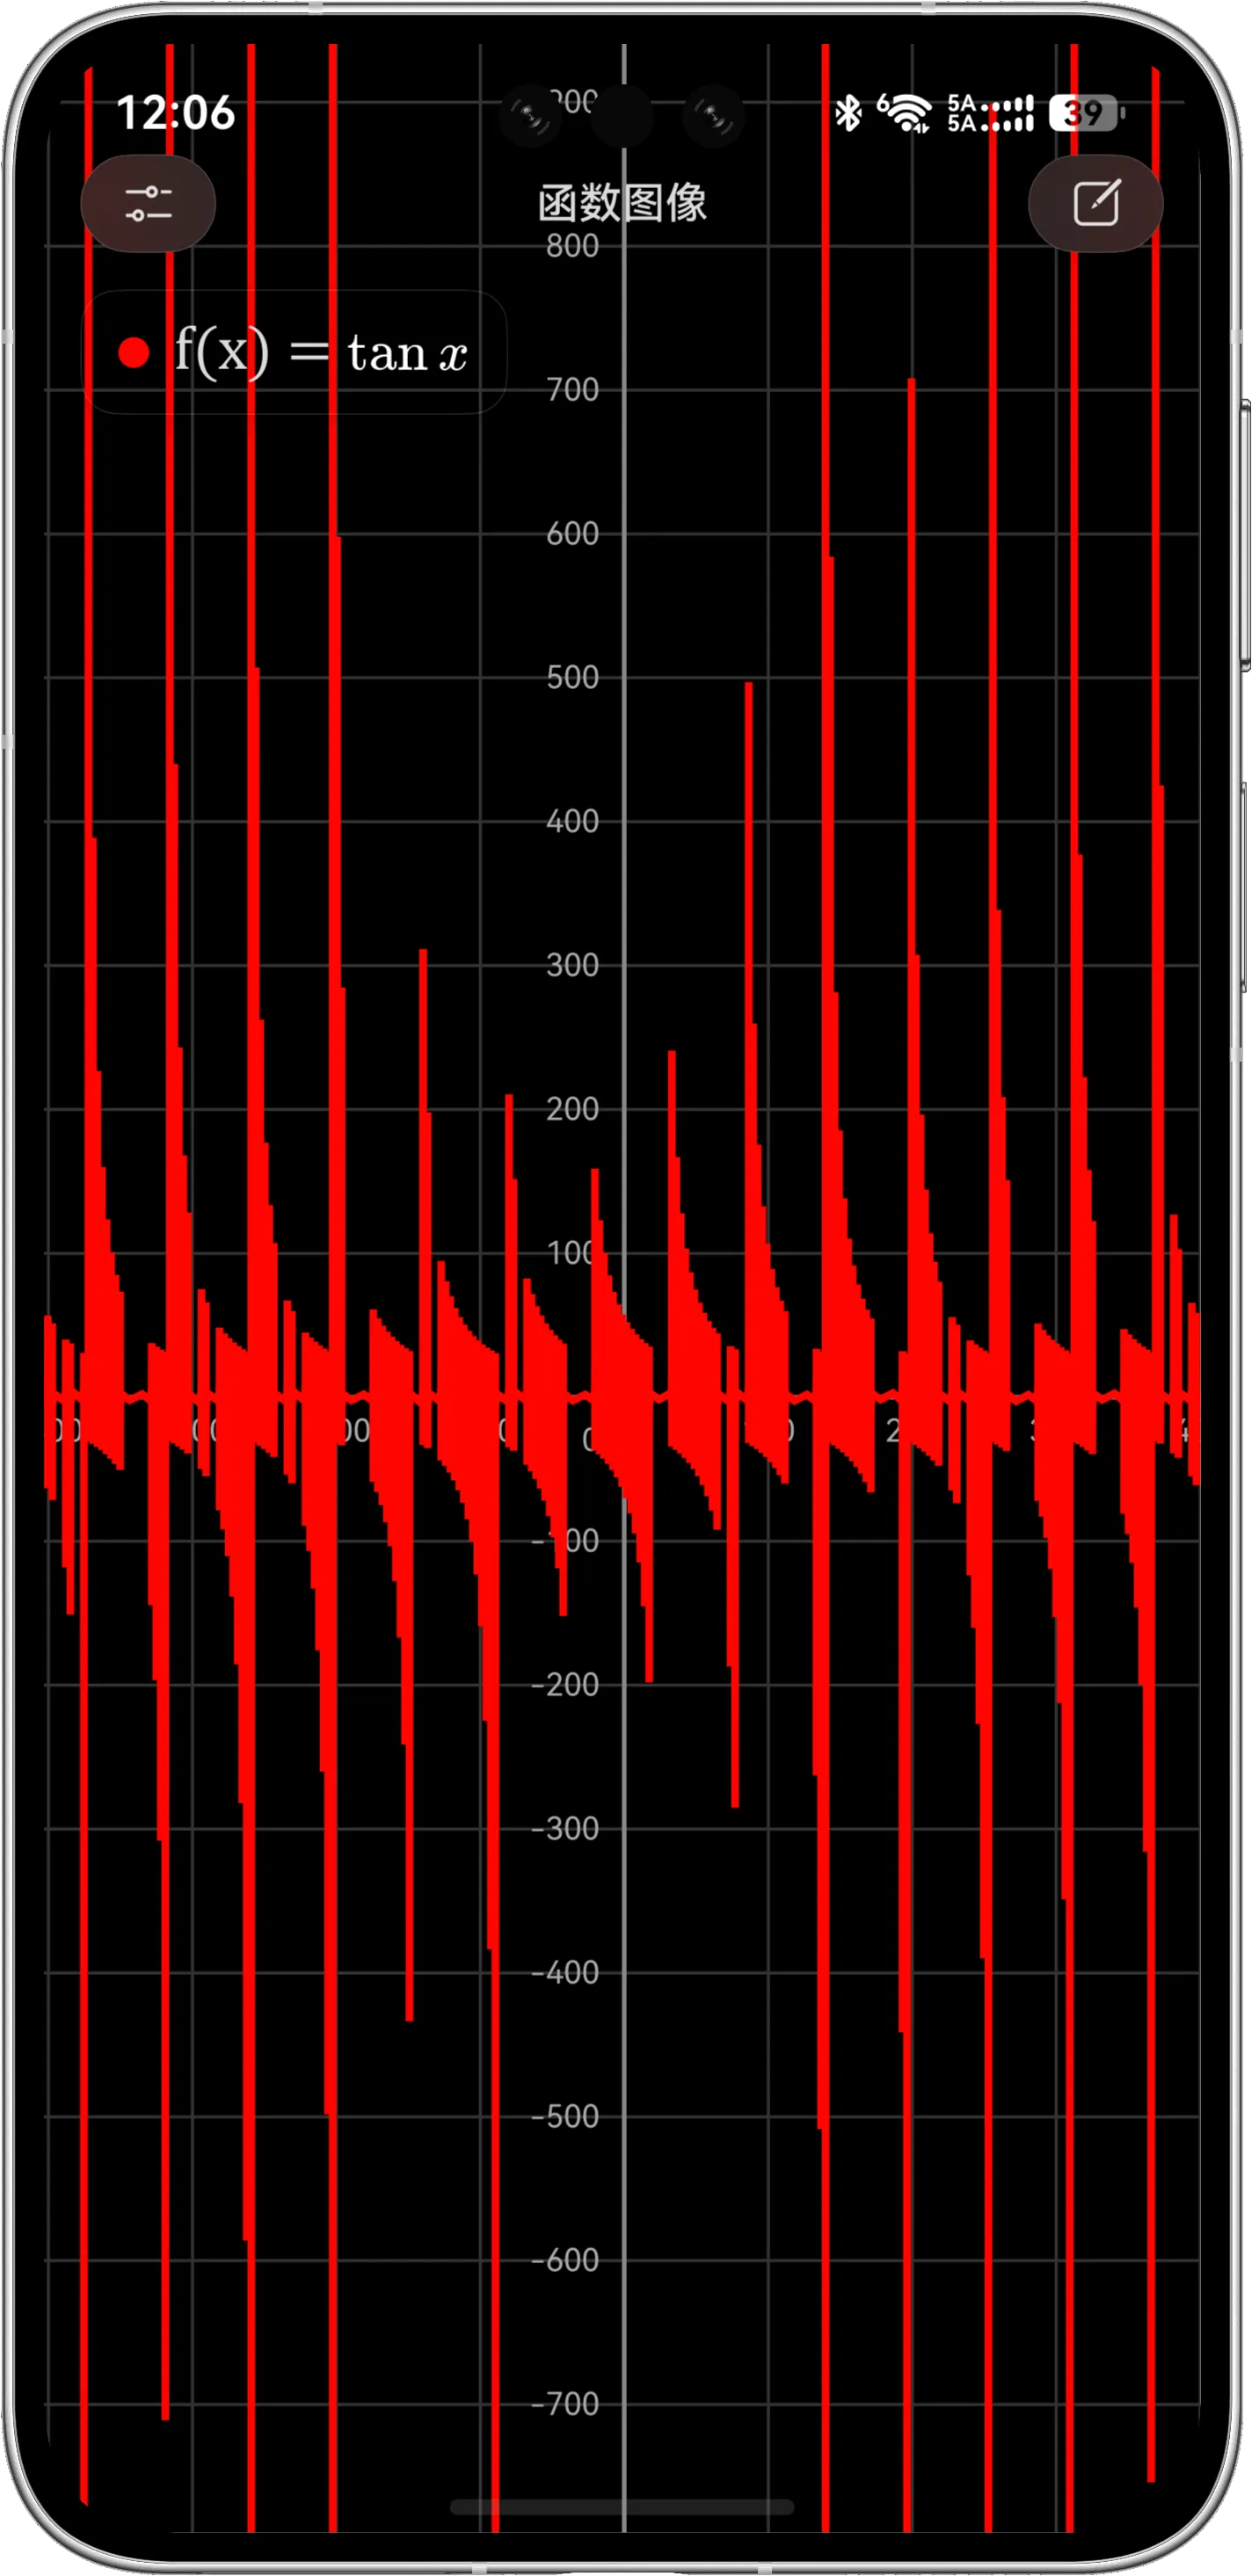1252x2576 pixels.
Task: Tap the y-axis label 500
Action: click(572, 678)
